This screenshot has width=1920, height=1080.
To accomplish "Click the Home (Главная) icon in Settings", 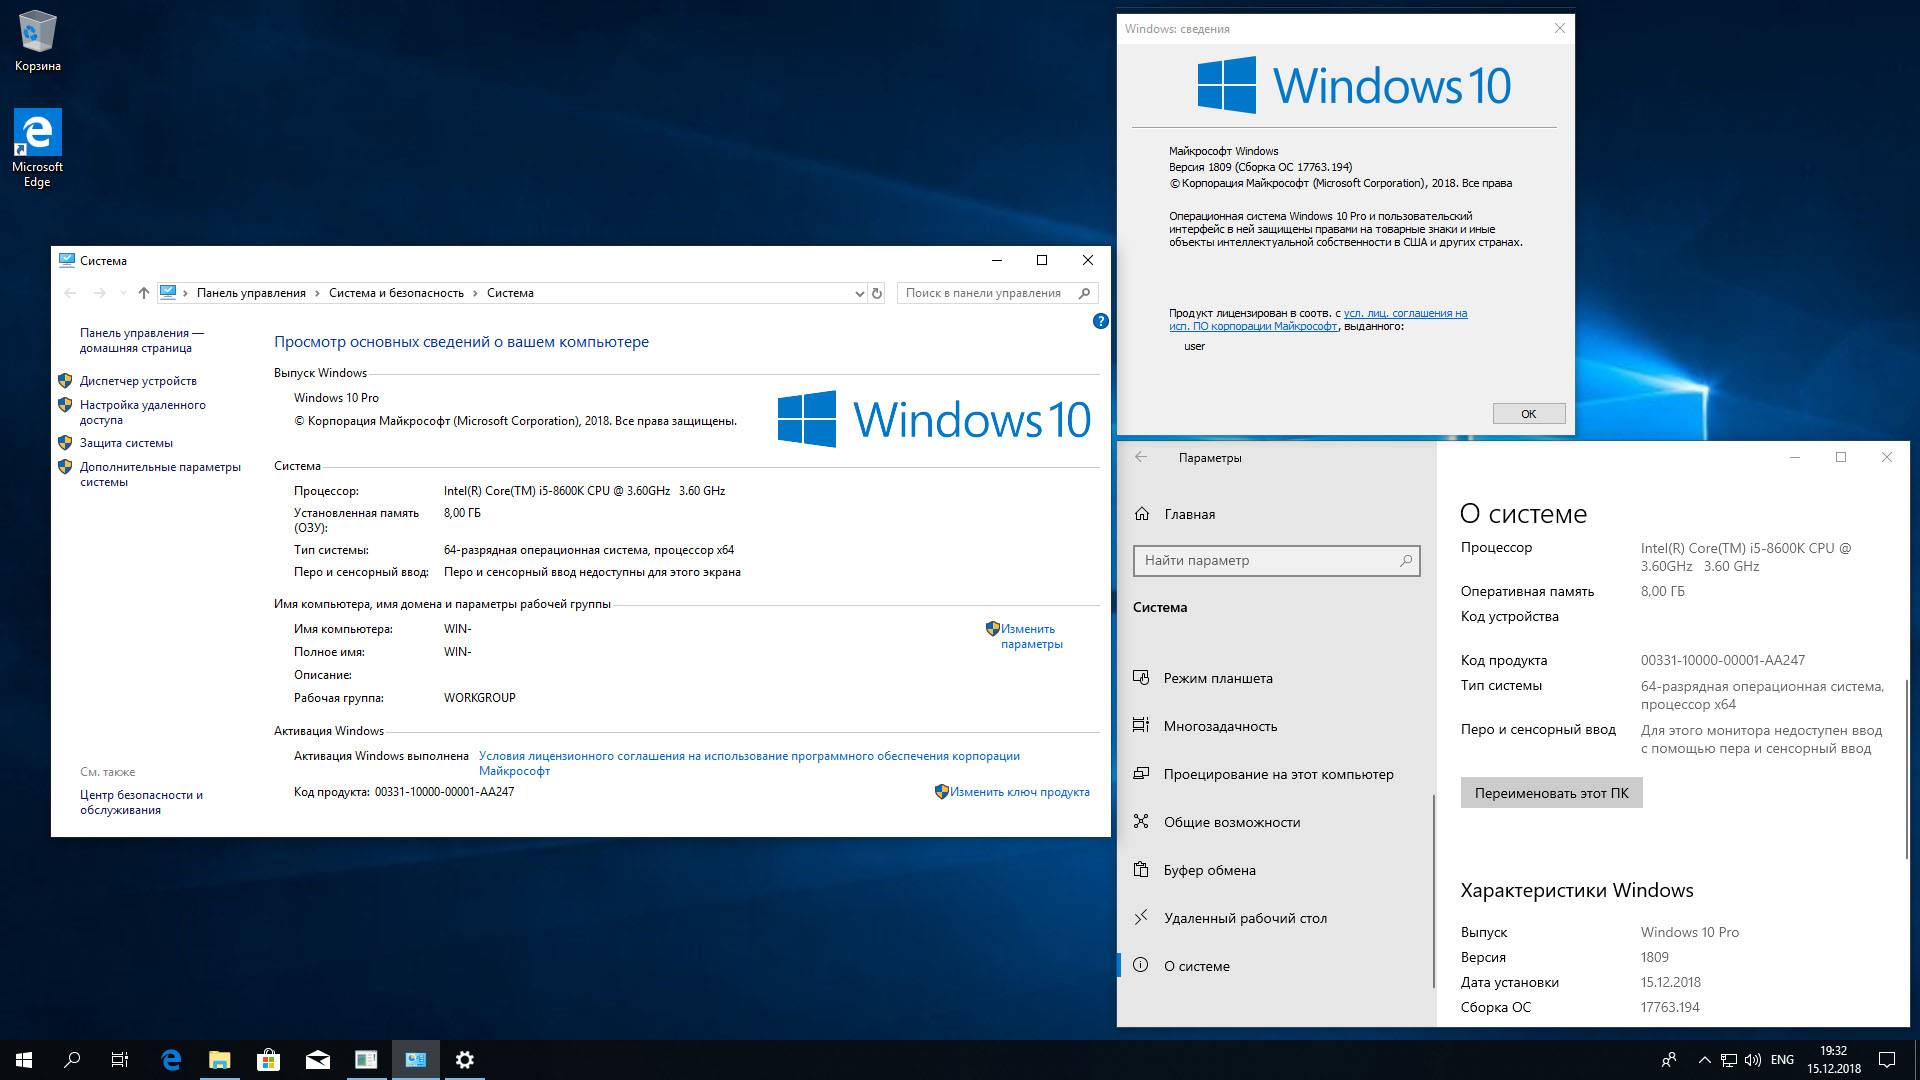I will [x=1142, y=514].
